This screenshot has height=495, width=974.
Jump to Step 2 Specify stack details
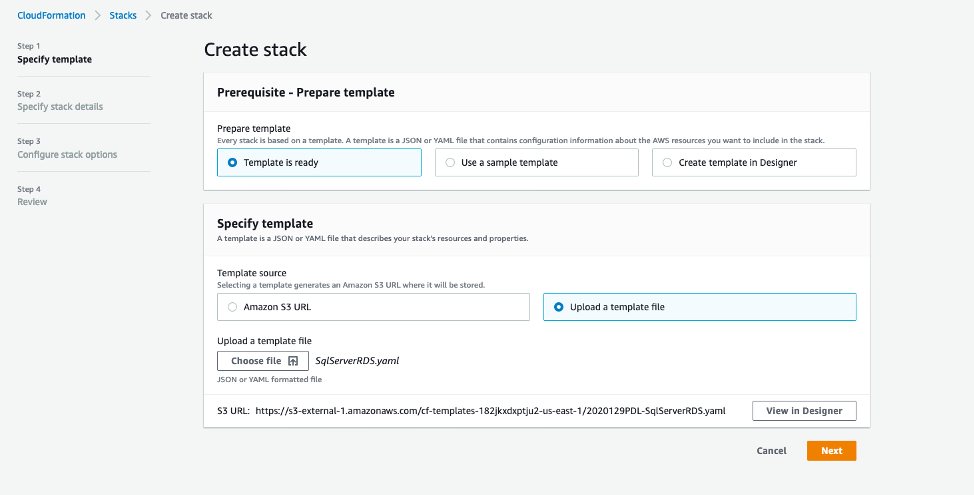click(x=60, y=107)
